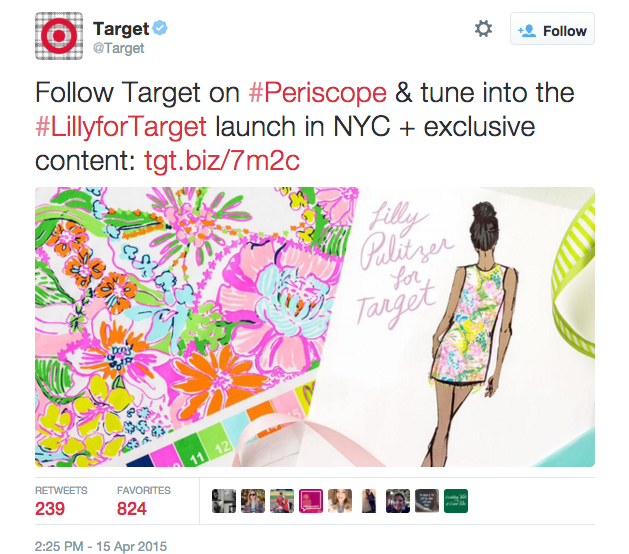
Task: Open the #Periscope hashtag
Action: 317,93
